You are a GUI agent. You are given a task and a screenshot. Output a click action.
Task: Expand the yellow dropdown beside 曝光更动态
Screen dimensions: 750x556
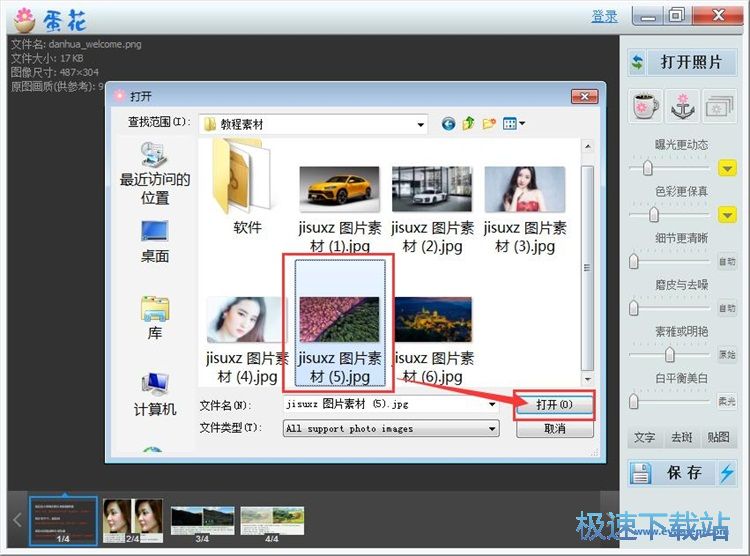pyautogui.click(x=727, y=168)
